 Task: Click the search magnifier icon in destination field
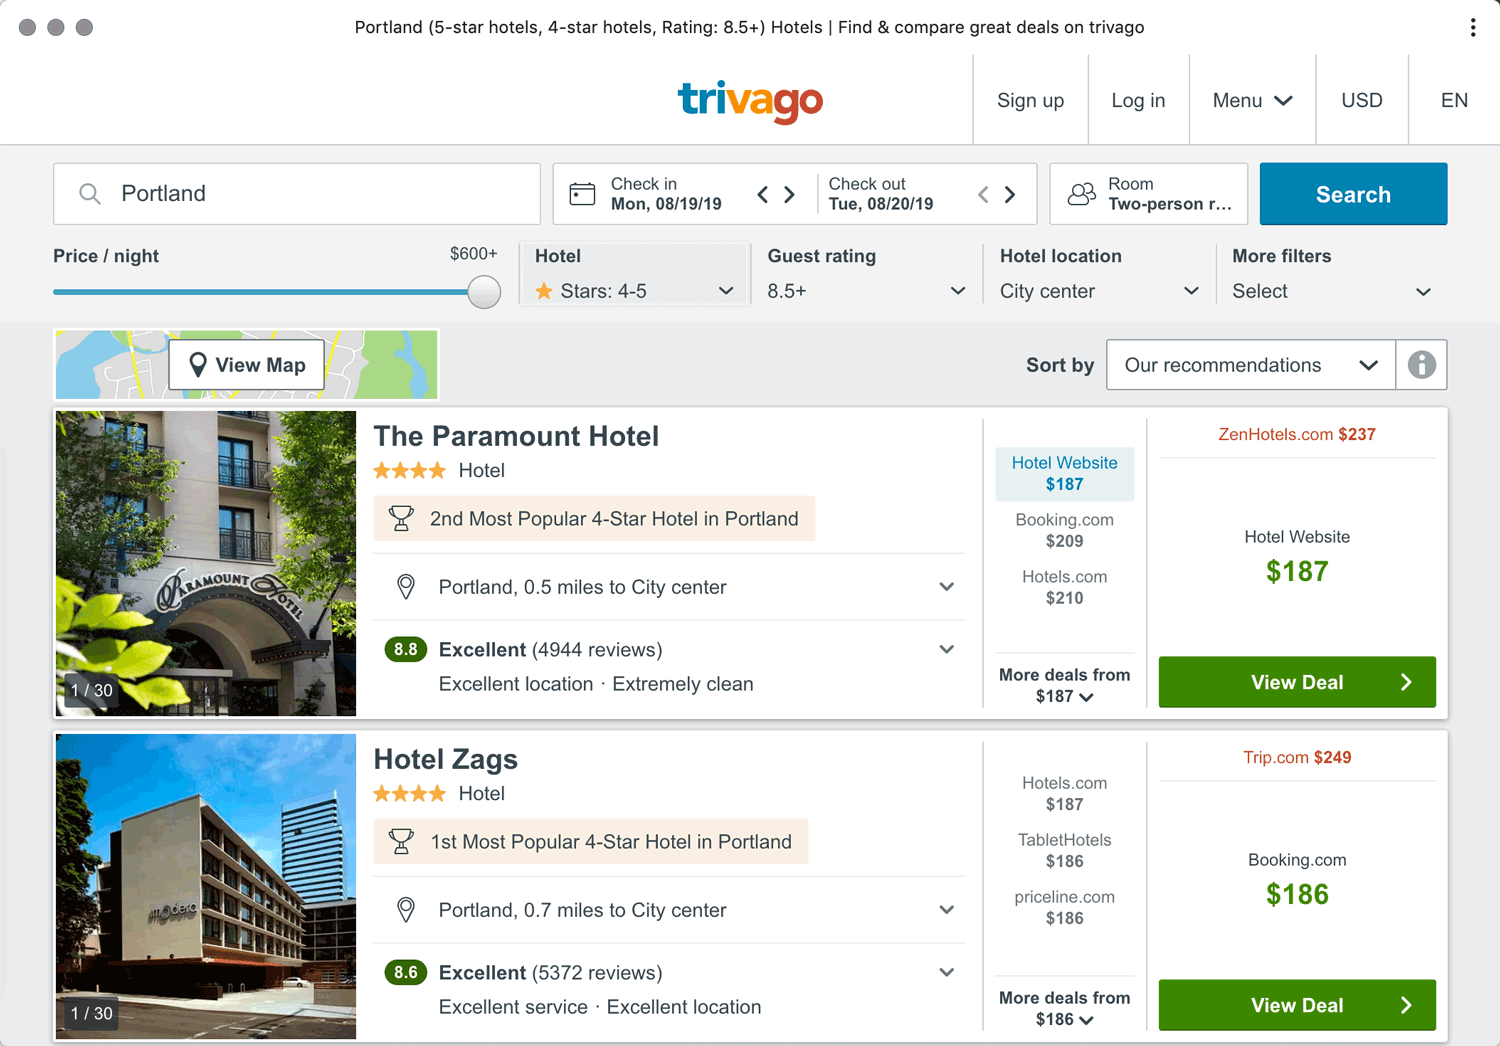(90, 194)
